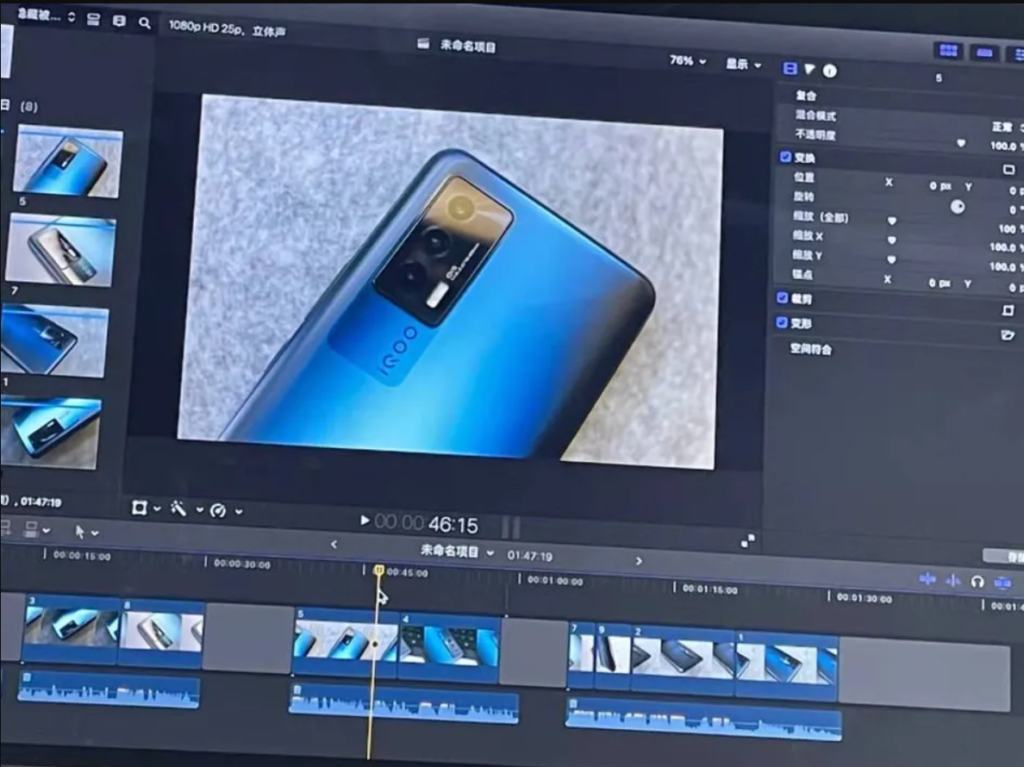Toggle filmstrip/list clip appearance icon
The height and width of the screenshot is (767, 1024).
point(93,20)
